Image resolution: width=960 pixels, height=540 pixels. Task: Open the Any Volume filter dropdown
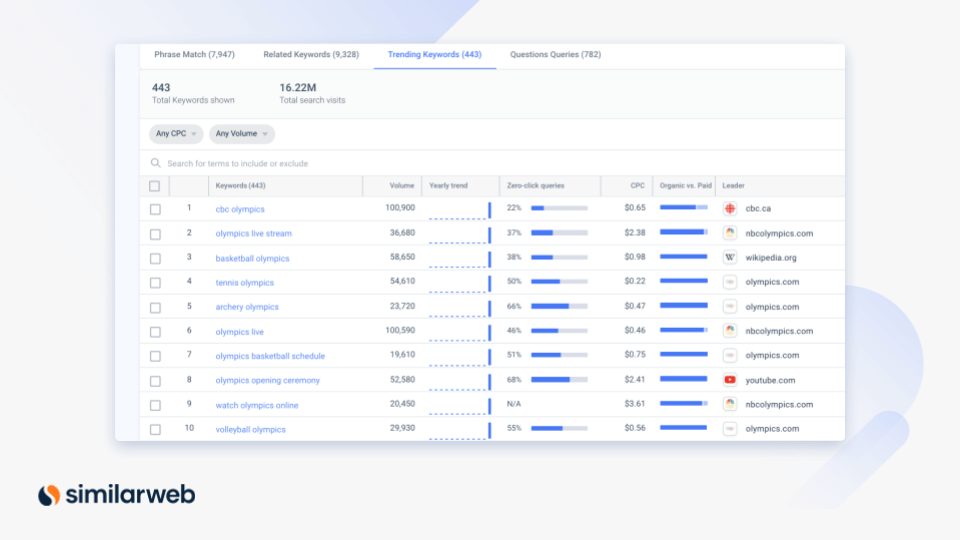(x=242, y=133)
